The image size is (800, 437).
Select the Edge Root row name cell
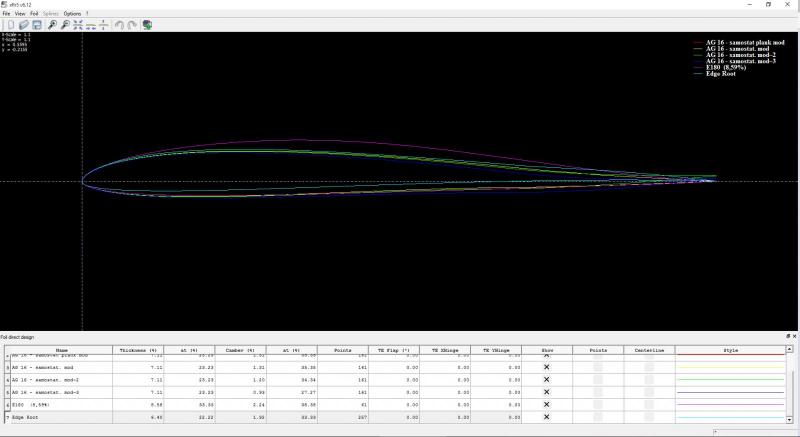(x=60, y=416)
